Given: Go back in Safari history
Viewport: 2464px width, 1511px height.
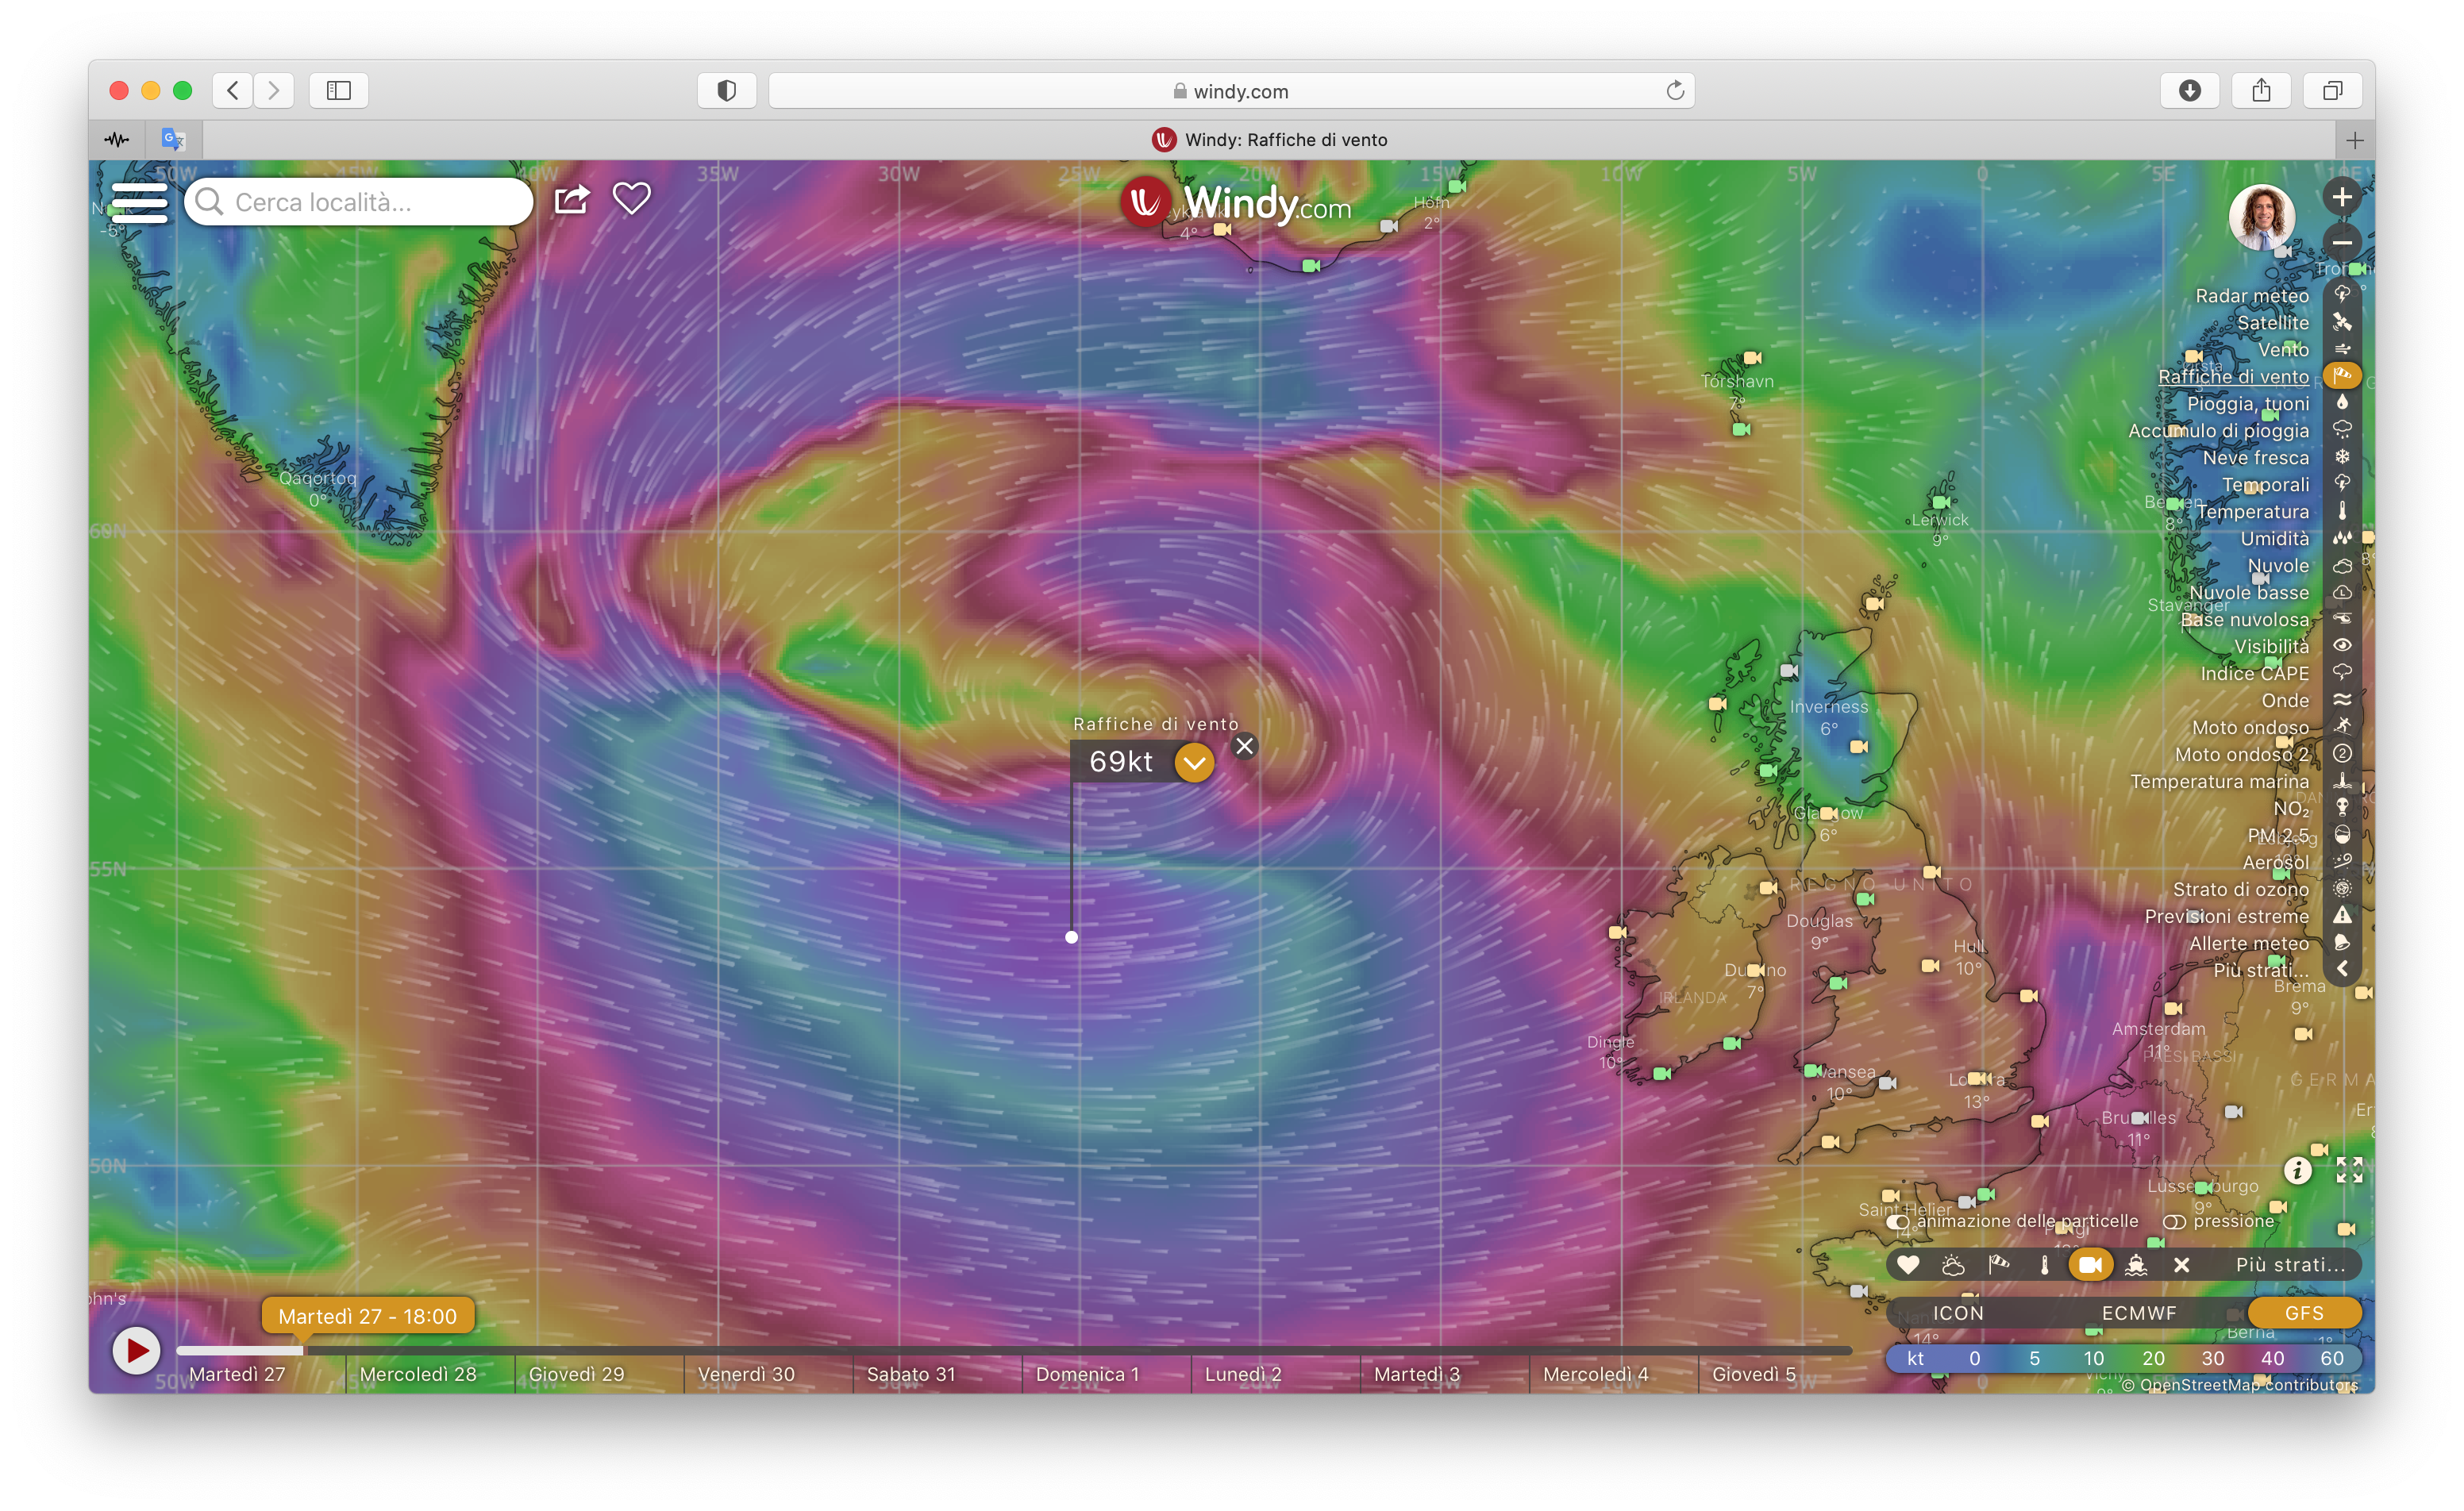Looking at the screenshot, I should [x=232, y=91].
